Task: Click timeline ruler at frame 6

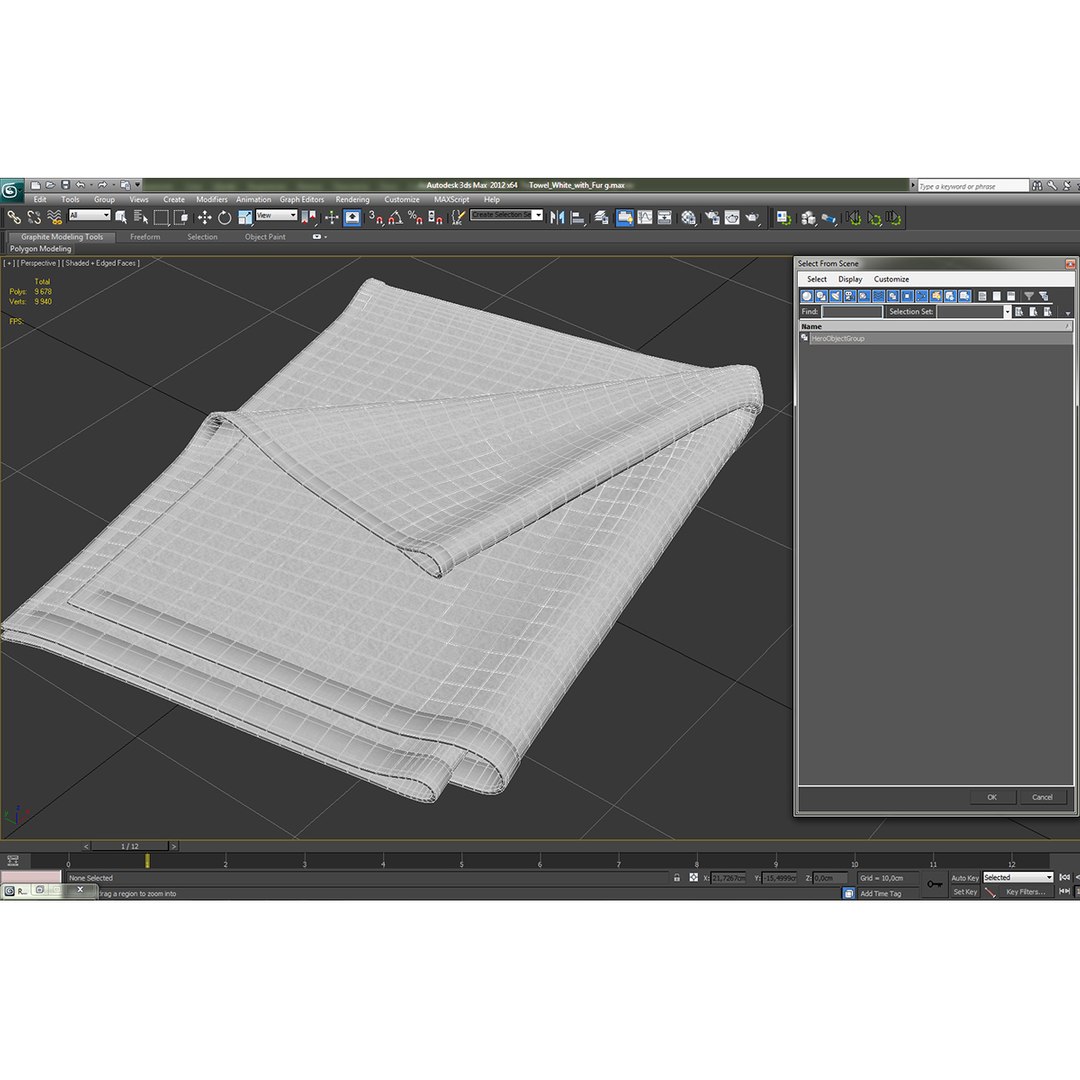Action: tap(540, 862)
